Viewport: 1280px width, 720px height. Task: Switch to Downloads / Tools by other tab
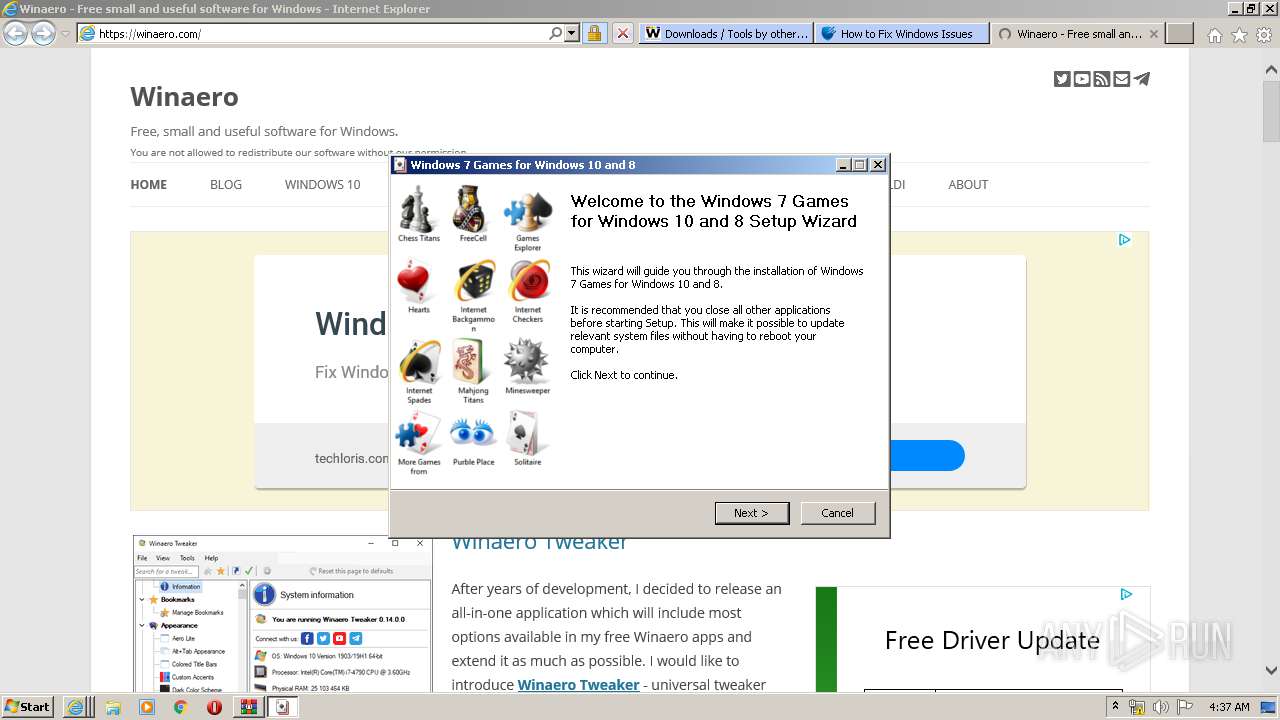pyautogui.click(x=726, y=33)
